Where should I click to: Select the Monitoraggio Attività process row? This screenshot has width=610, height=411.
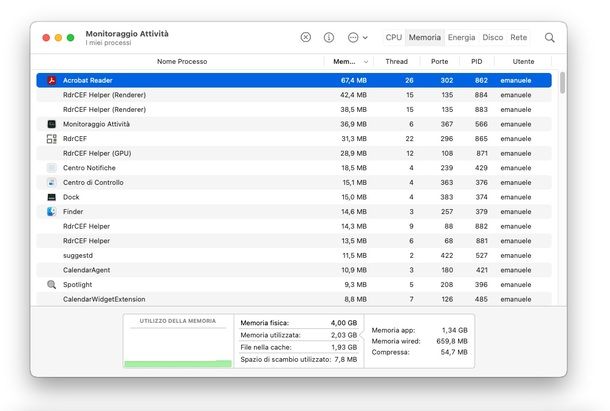(x=294, y=124)
